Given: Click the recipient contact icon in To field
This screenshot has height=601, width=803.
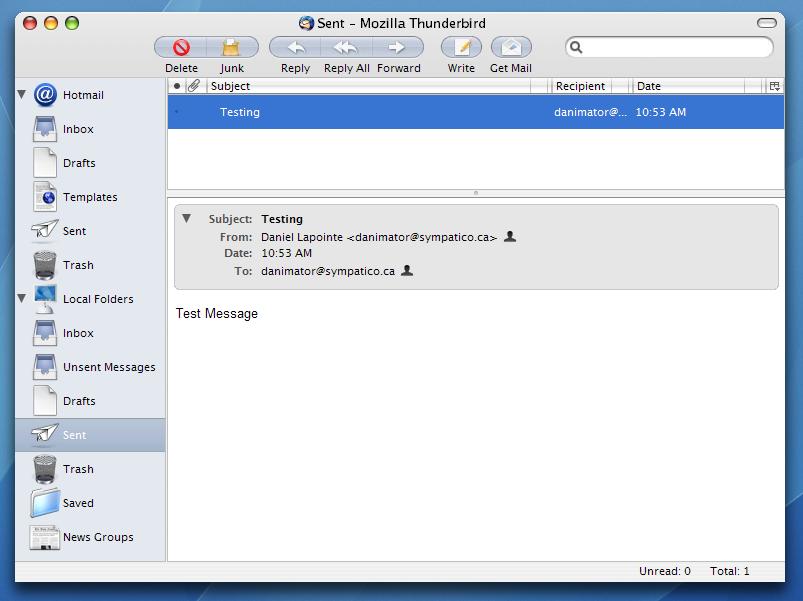Looking at the screenshot, I should (x=407, y=270).
